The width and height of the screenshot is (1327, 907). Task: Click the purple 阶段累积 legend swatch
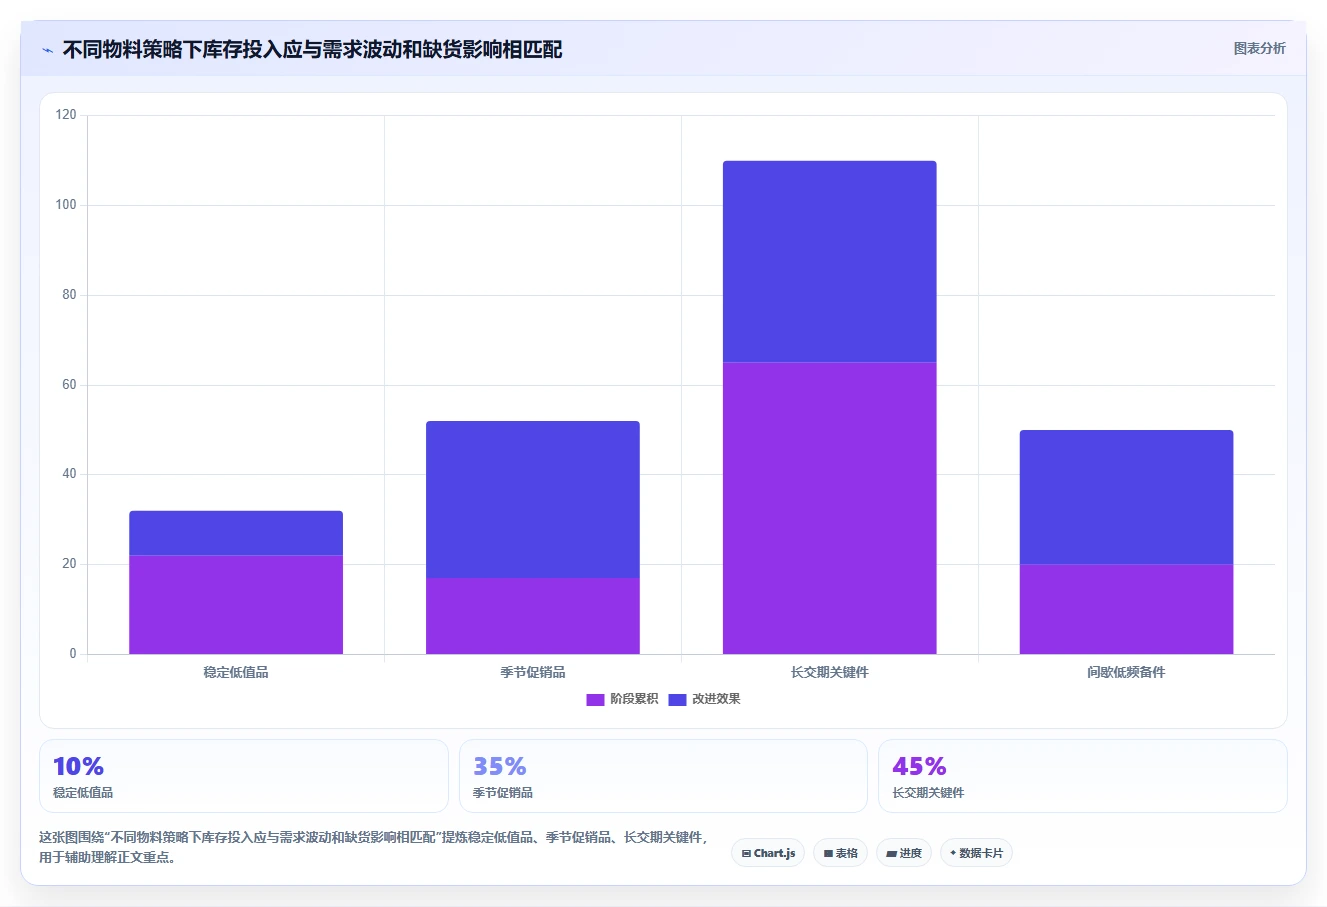point(595,699)
